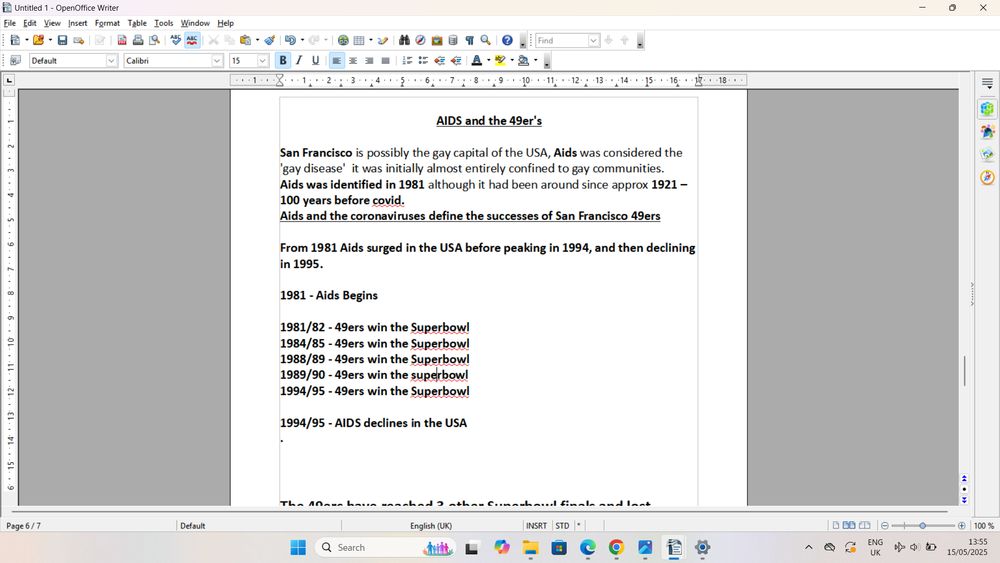Open sidebar Navigator compass icon
Viewport: 1000px width, 563px height.
[x=987, y=177]
